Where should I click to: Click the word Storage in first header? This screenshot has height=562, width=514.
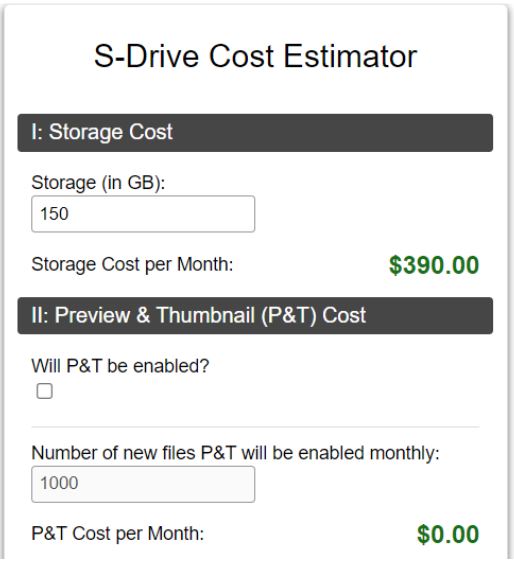pos(87,132)
